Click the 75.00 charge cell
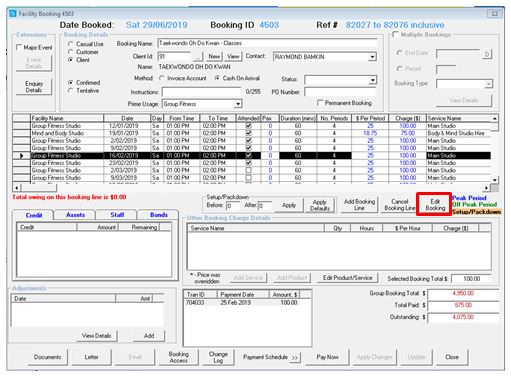The image size is (511, 376). tap(408, 133)
